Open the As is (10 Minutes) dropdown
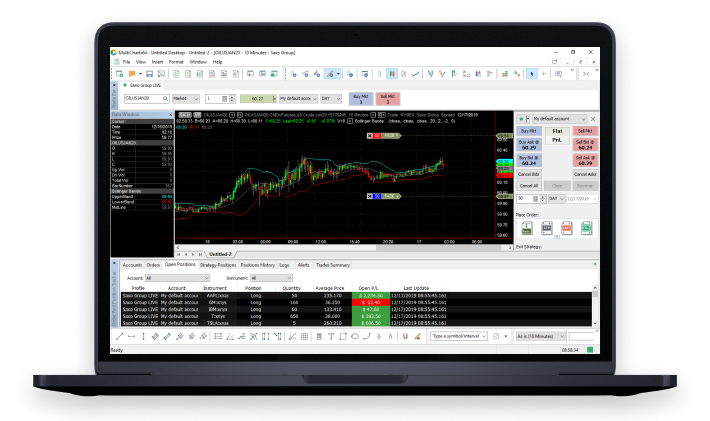 [541, 336]
